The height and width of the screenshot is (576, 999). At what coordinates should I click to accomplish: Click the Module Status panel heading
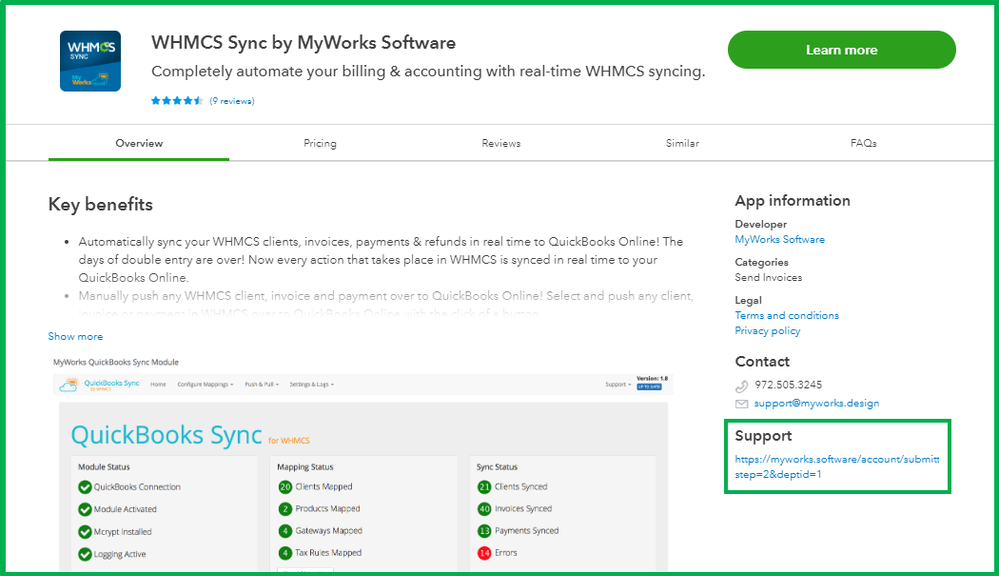click(104, 467)
